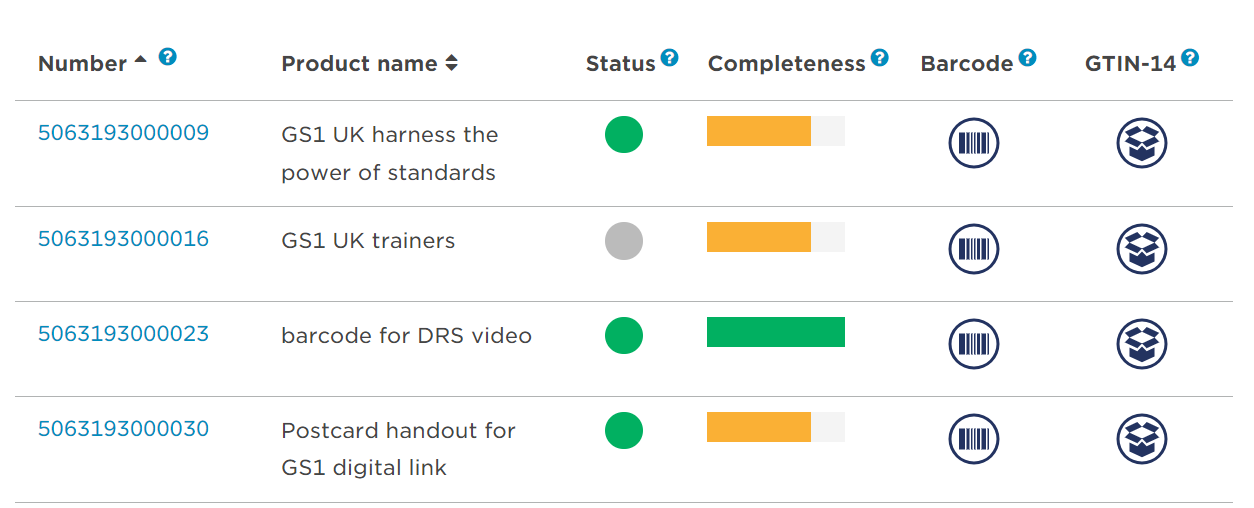Open product number 5063193000023 link
Screen dimensions: 1254x508
coord(123,334)
